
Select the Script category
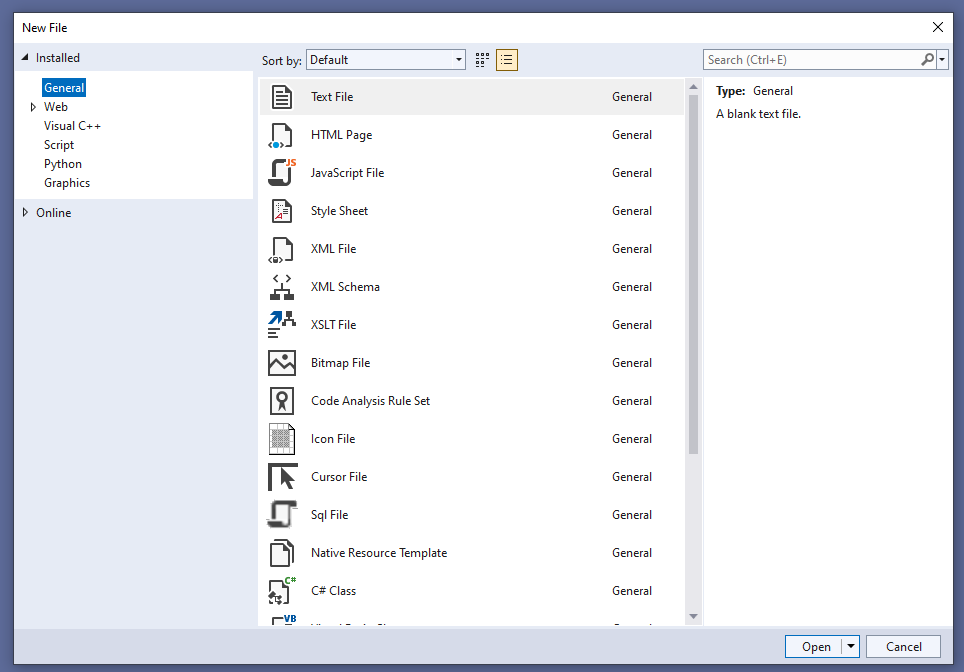click(59, 145)
